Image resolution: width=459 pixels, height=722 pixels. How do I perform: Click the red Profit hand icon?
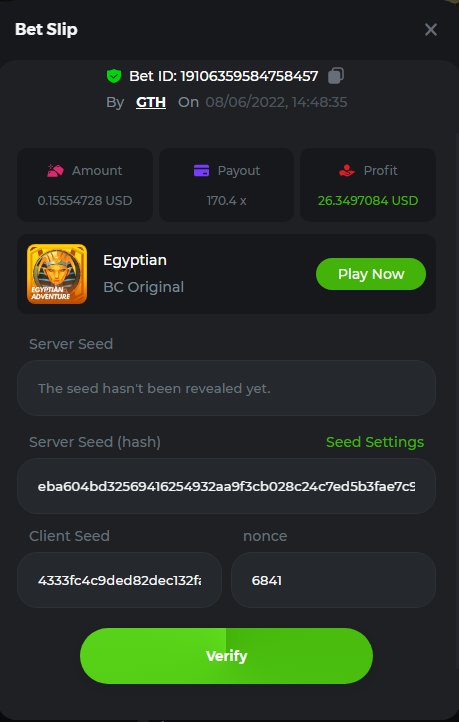coord(347,170)
